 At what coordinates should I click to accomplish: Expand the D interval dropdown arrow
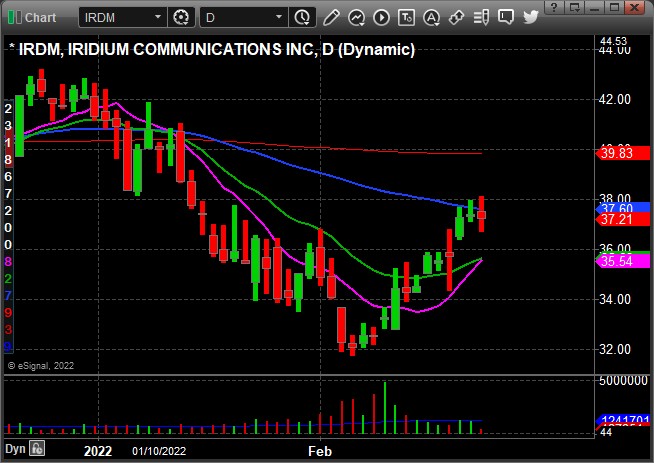tap(279, 18)
